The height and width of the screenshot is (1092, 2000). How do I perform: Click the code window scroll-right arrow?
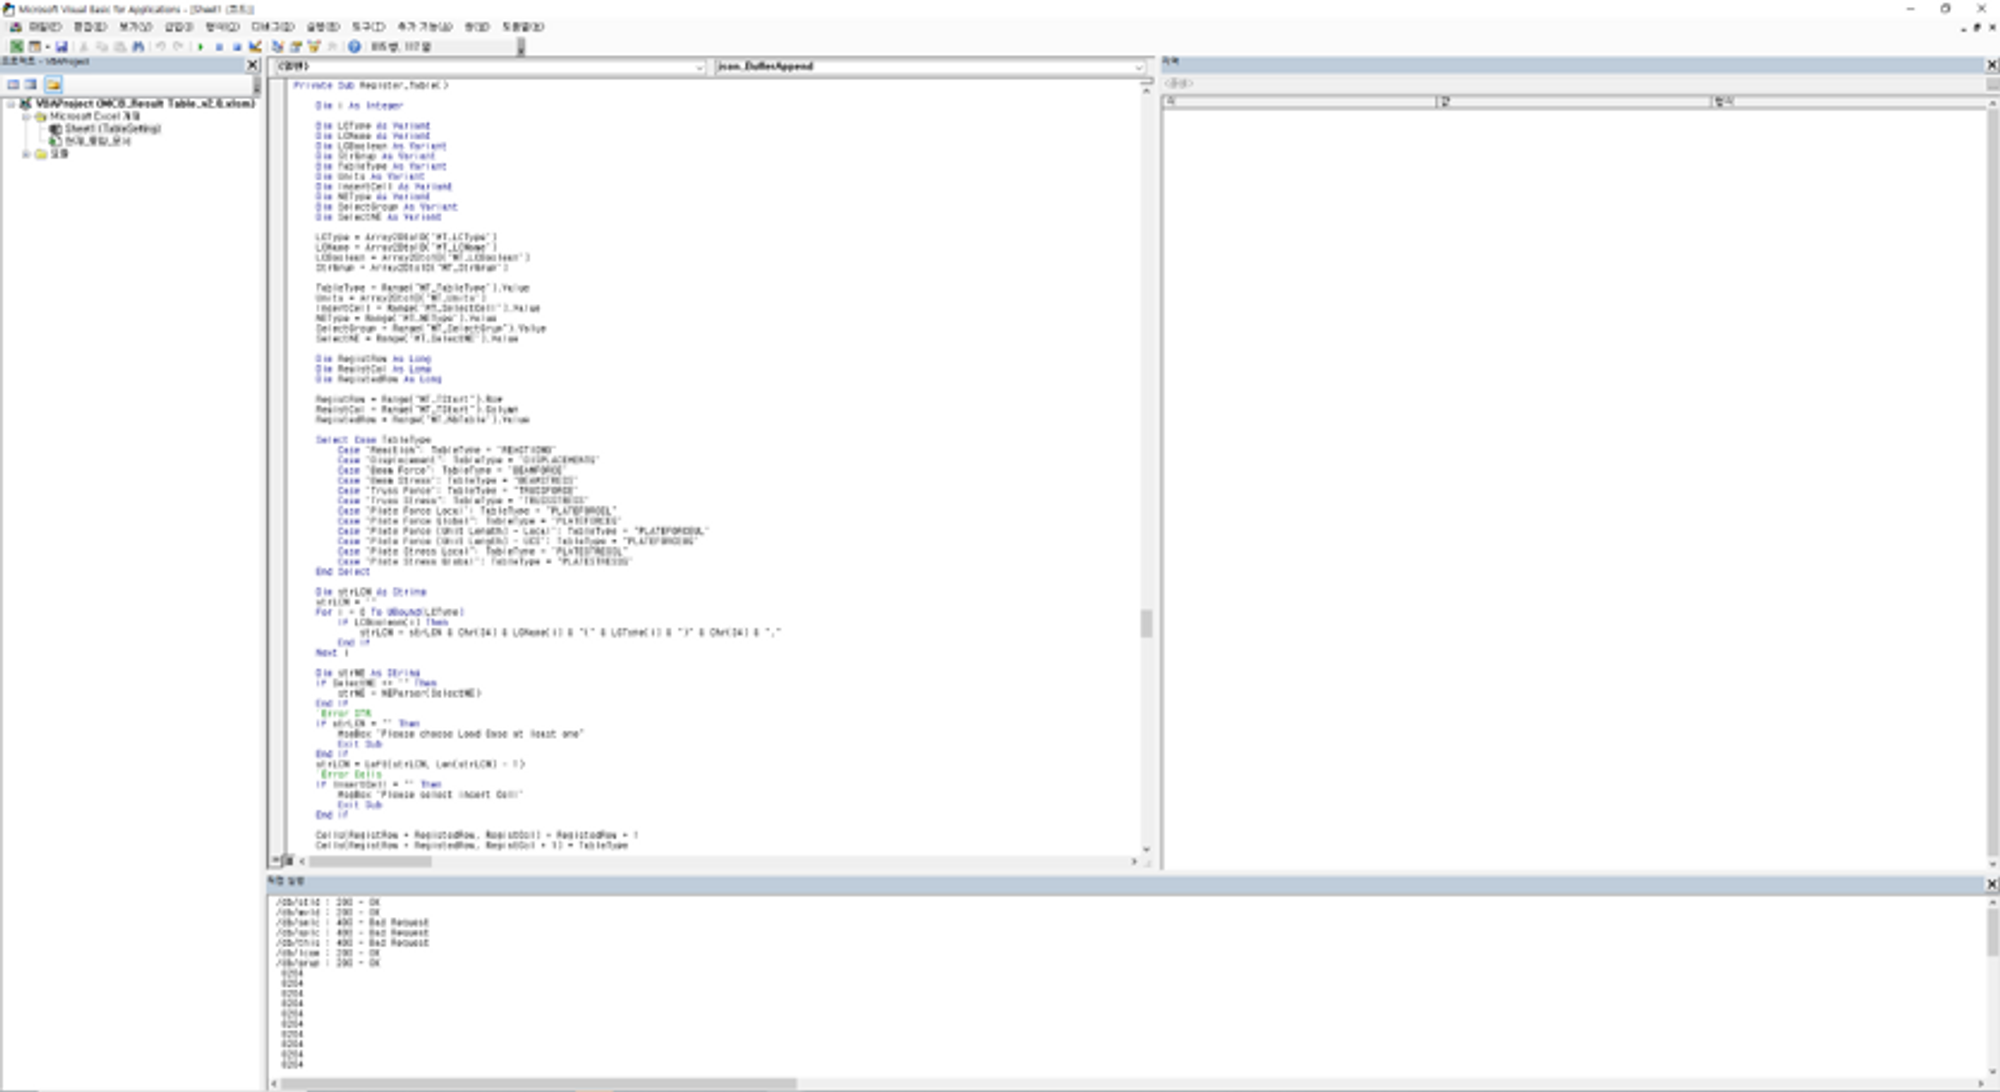1134,861
